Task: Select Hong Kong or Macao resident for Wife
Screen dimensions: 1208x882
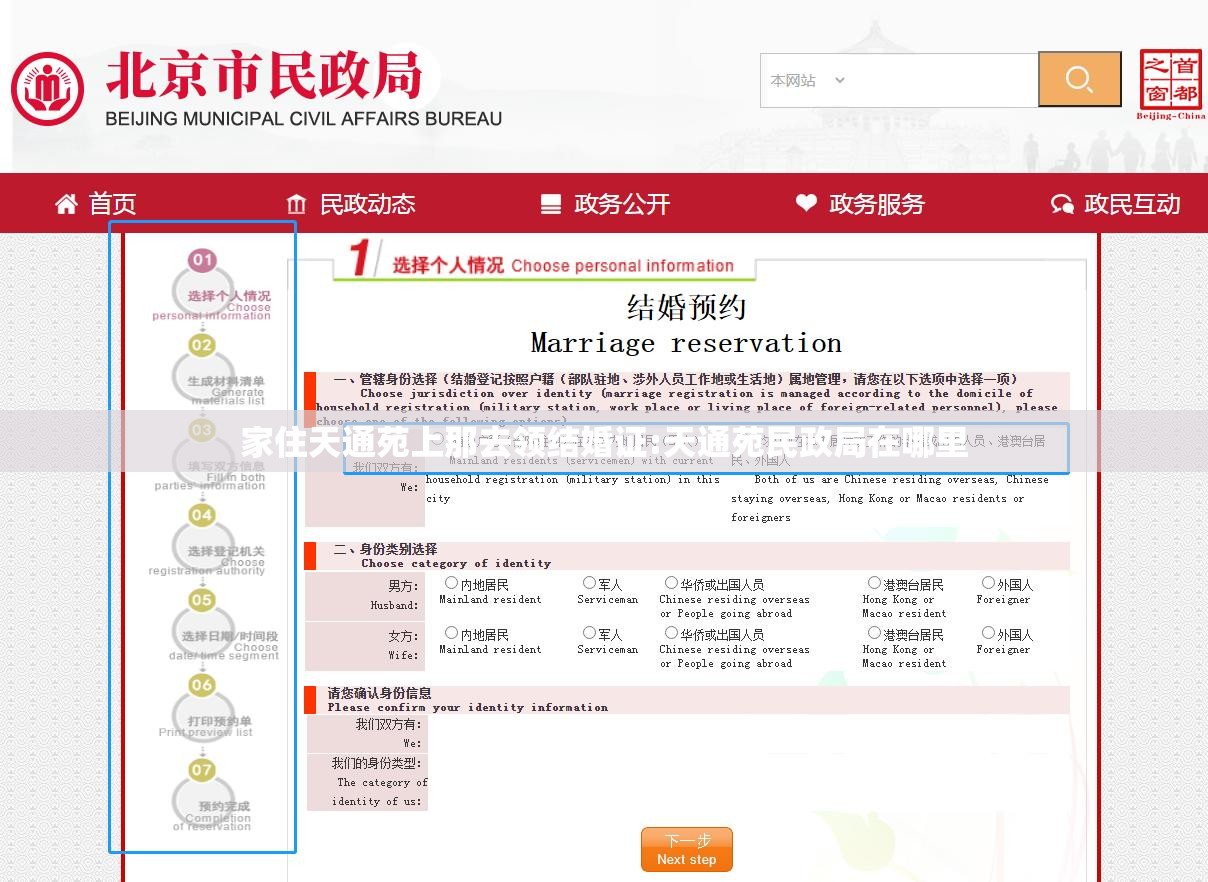Action: 874,633
